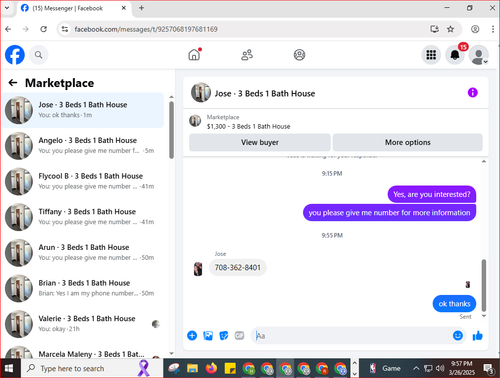Send a thumbs-up like

tap(478, 336)
